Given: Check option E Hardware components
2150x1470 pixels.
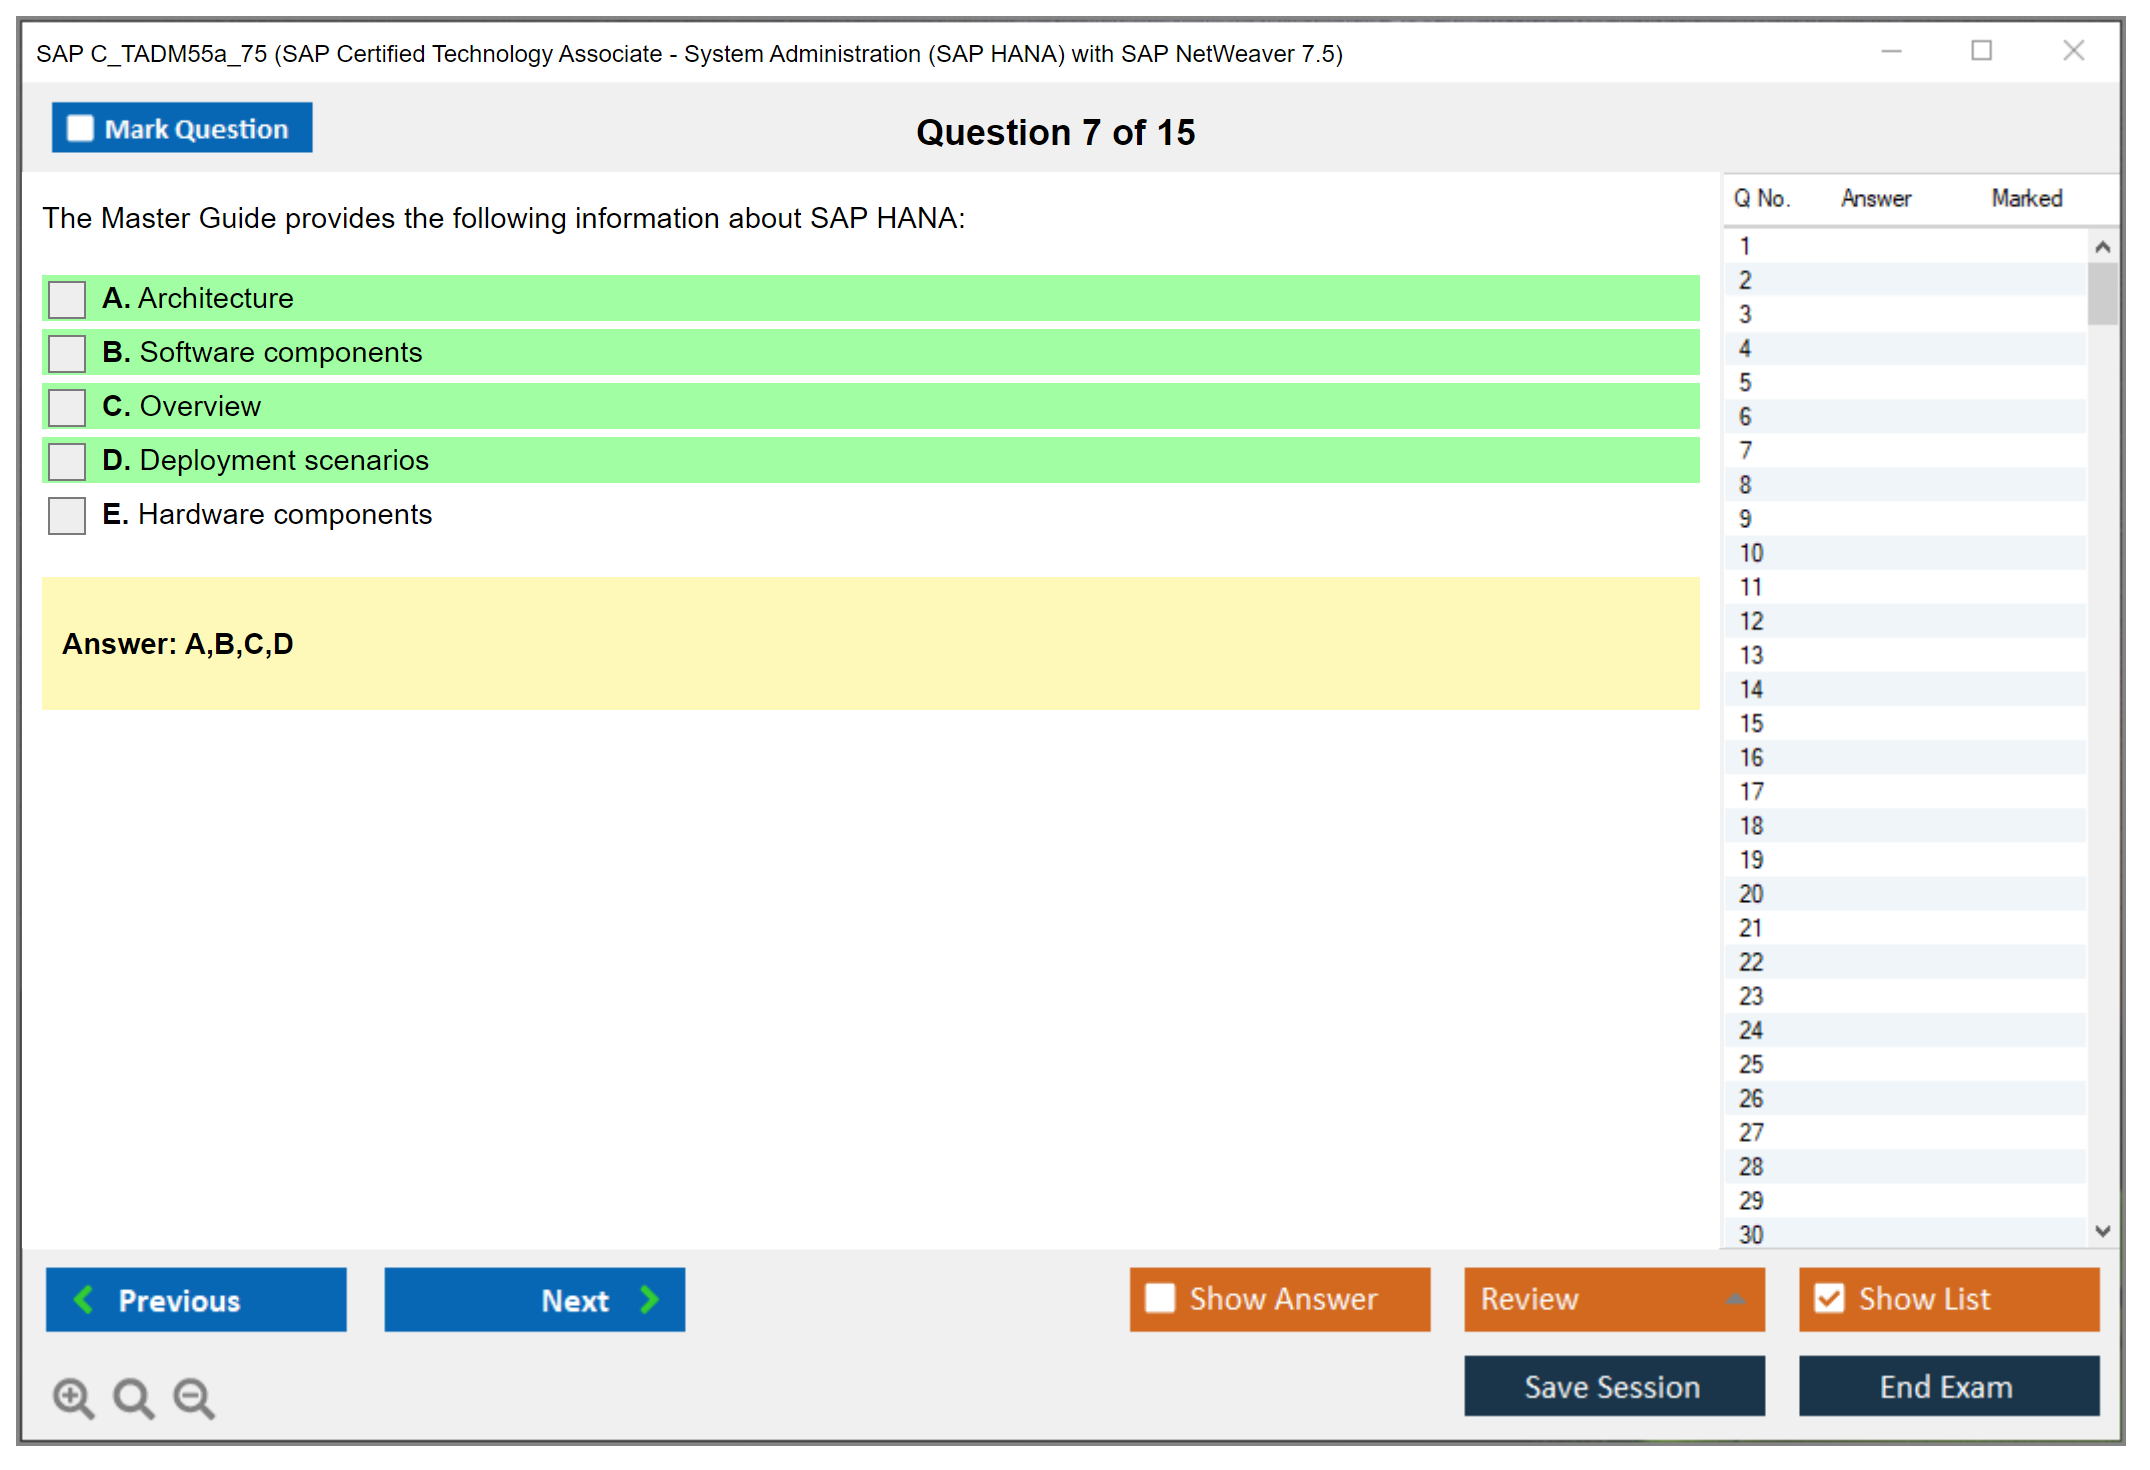Looking at the screenshot, I should click(x=67, y=515).
